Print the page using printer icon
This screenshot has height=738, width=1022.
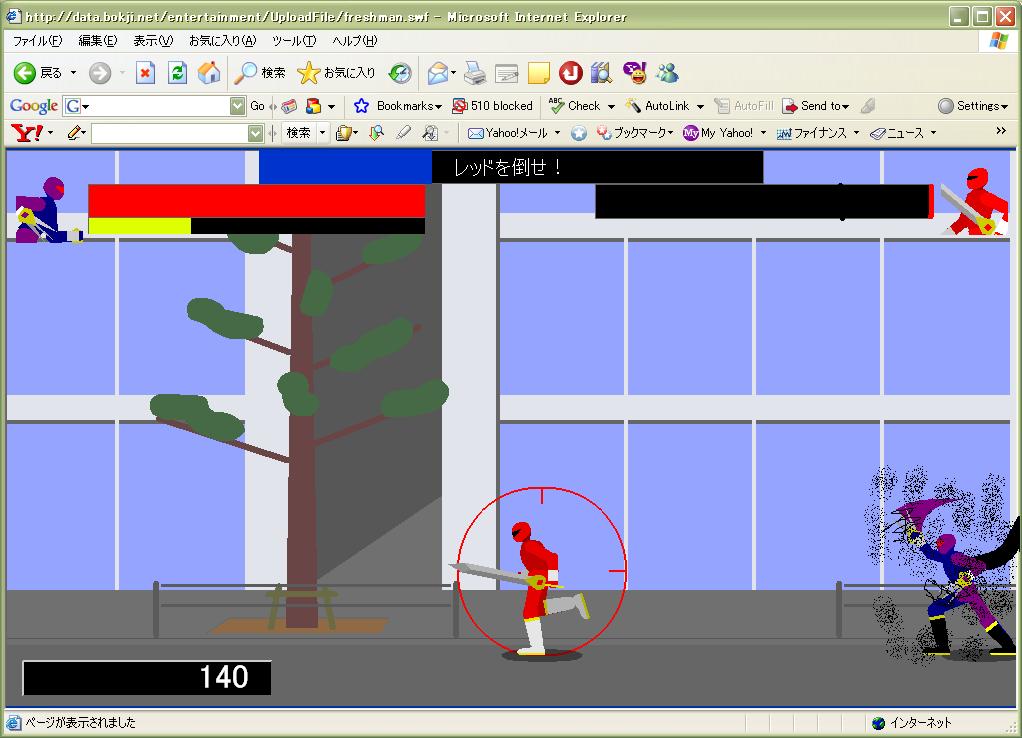tap(475, 73)
